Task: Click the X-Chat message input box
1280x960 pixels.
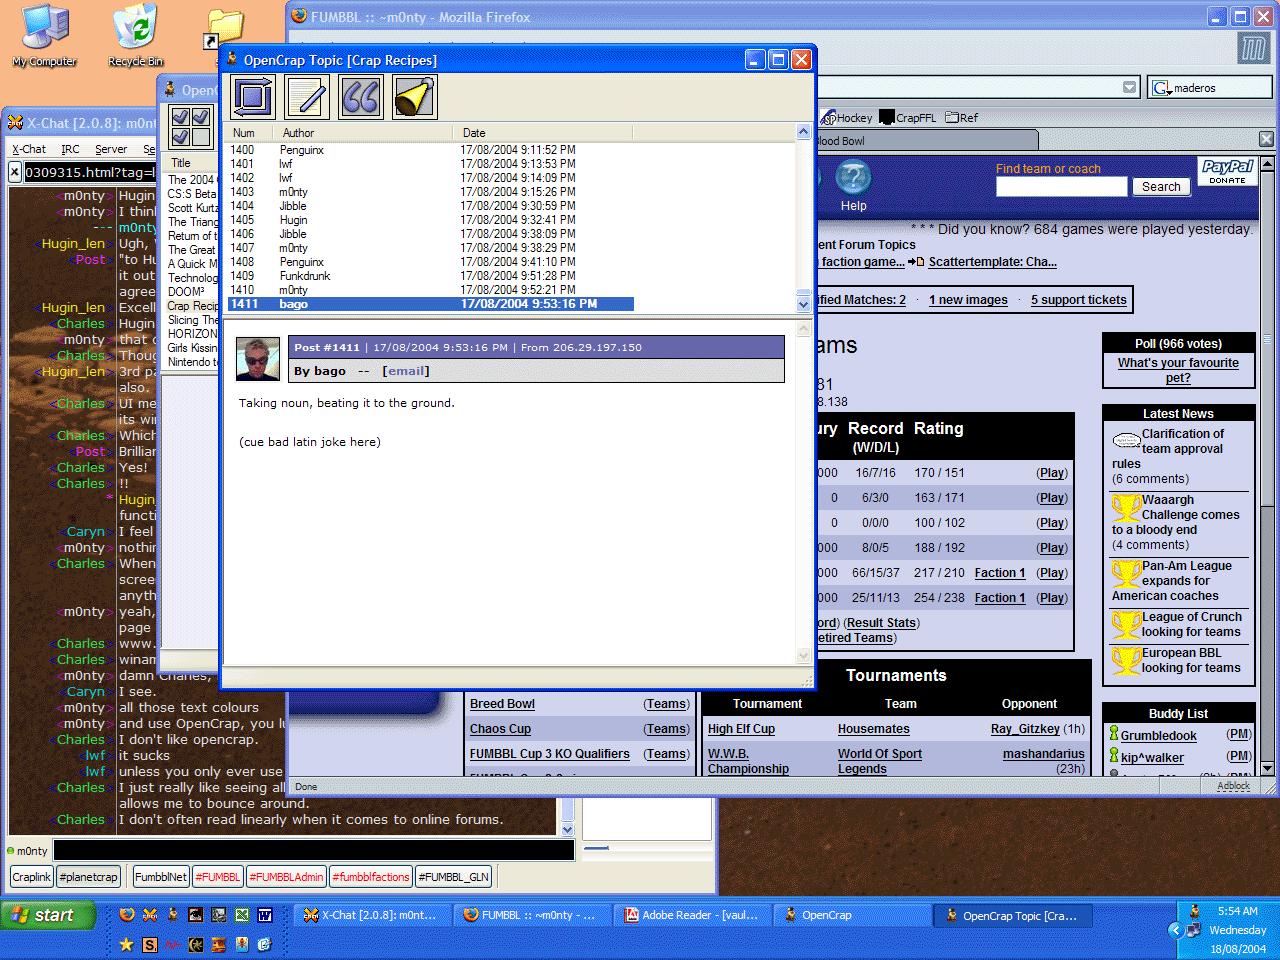Action: click(314, 851)
